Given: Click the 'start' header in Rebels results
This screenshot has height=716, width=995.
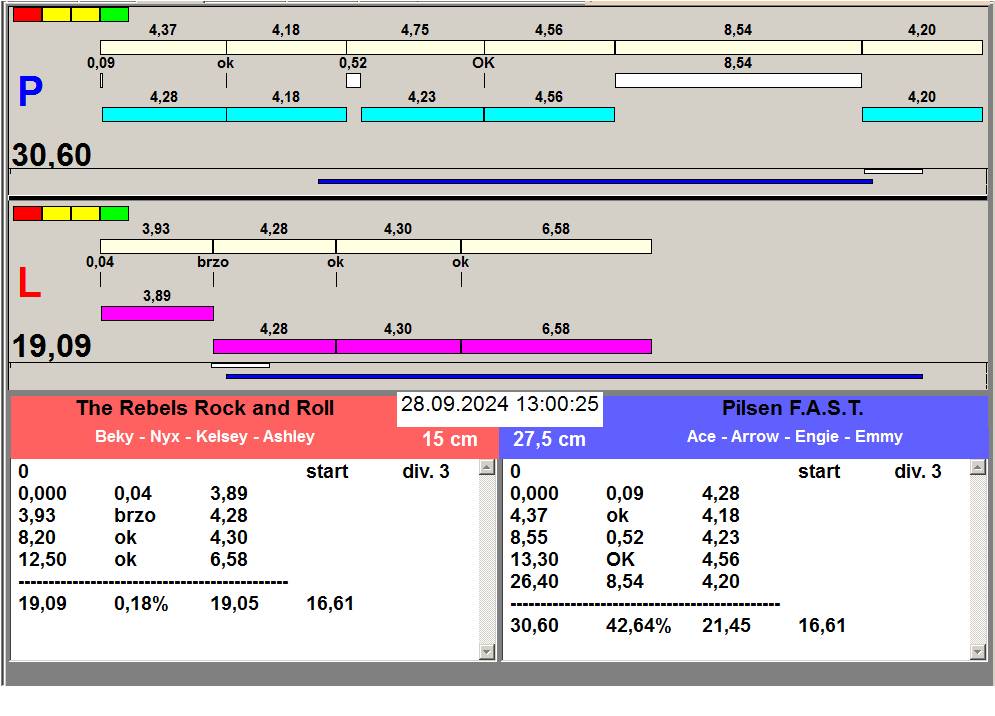Looking at the screenshot, I should [x=327, y=472].
